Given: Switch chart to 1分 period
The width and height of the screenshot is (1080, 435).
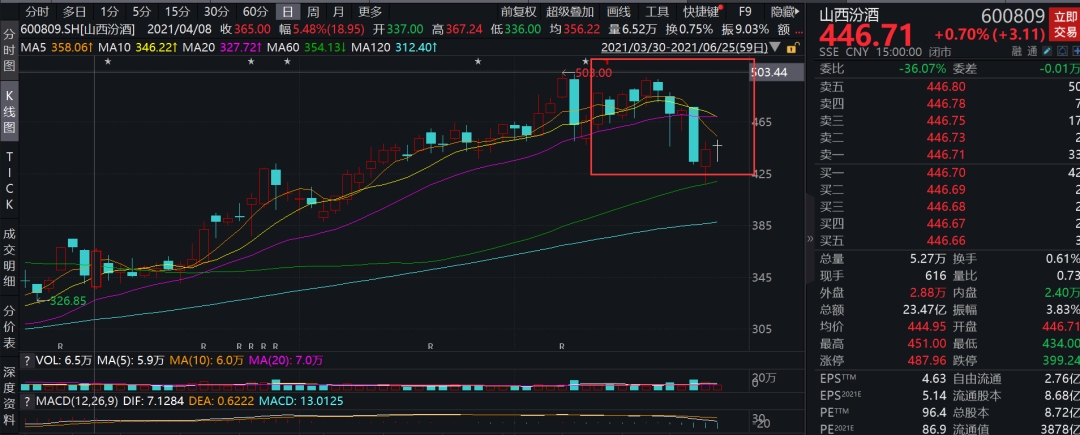Looking at the screenshot, I should pyautogui.click(x=109, y=11).
